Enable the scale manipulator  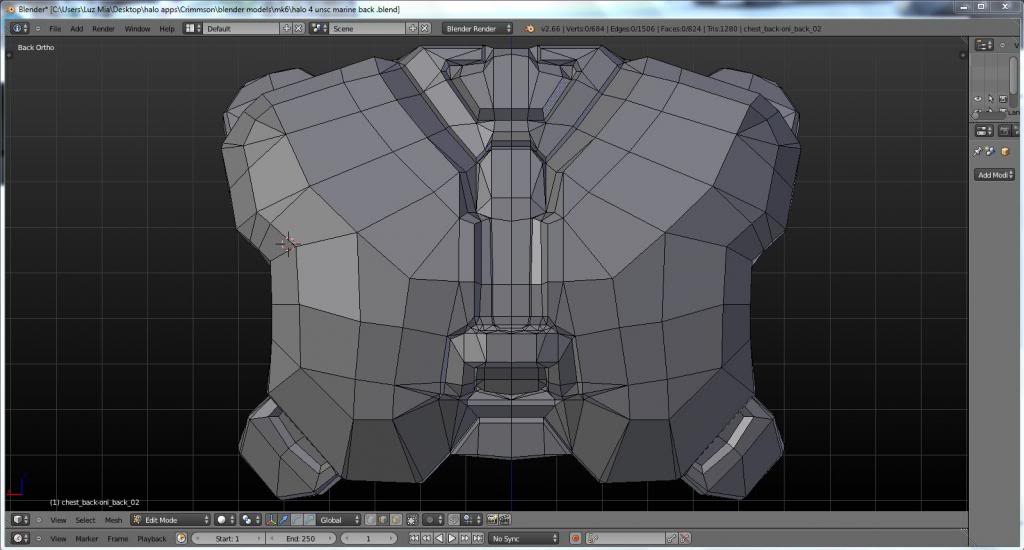pos(310,520)
